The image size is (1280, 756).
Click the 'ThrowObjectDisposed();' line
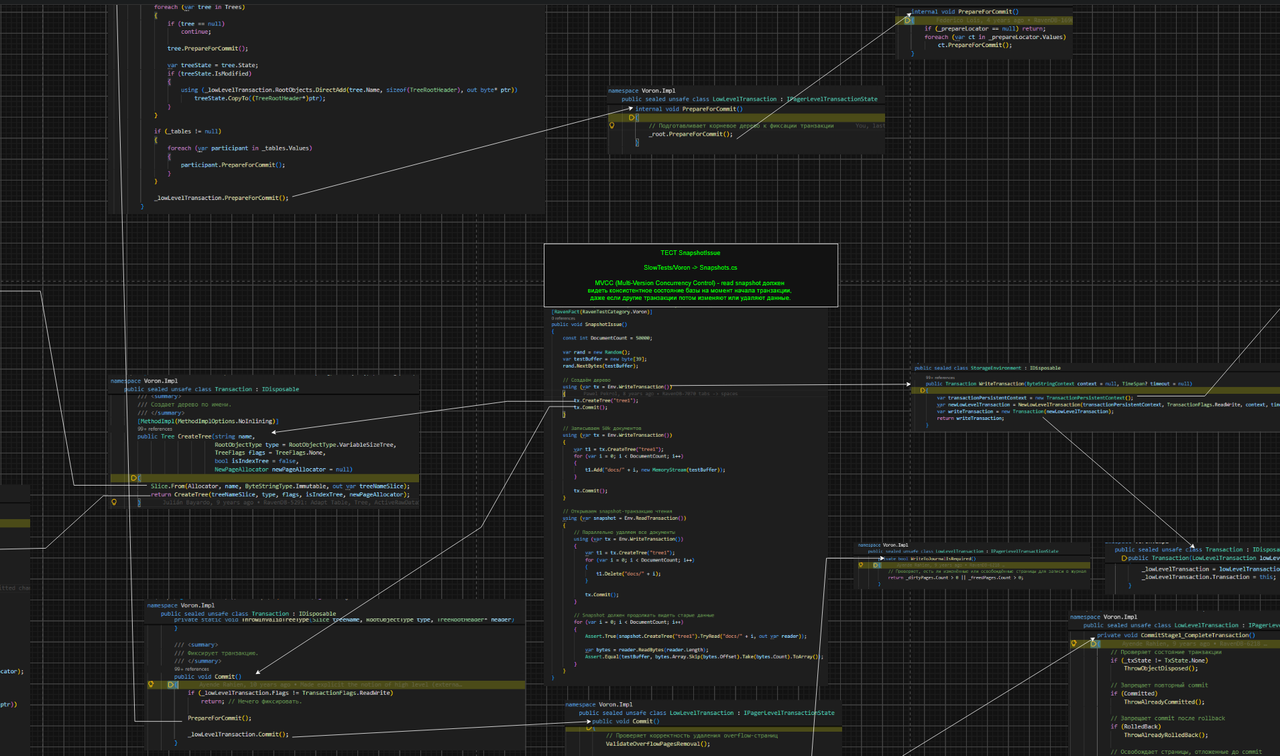click(1160, 668)
